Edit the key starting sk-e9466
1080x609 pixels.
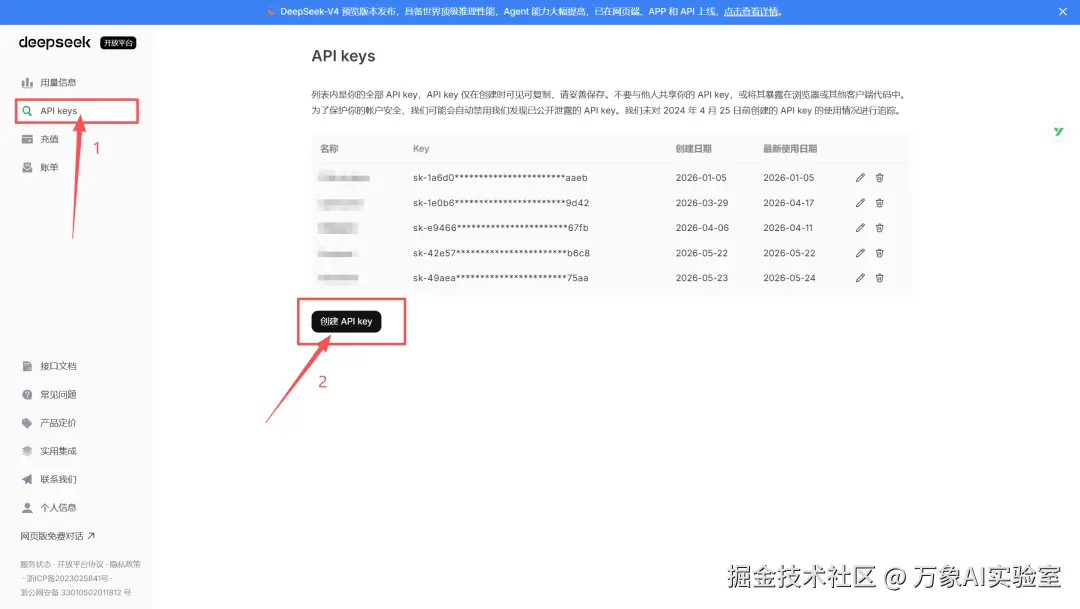(860, 228)
